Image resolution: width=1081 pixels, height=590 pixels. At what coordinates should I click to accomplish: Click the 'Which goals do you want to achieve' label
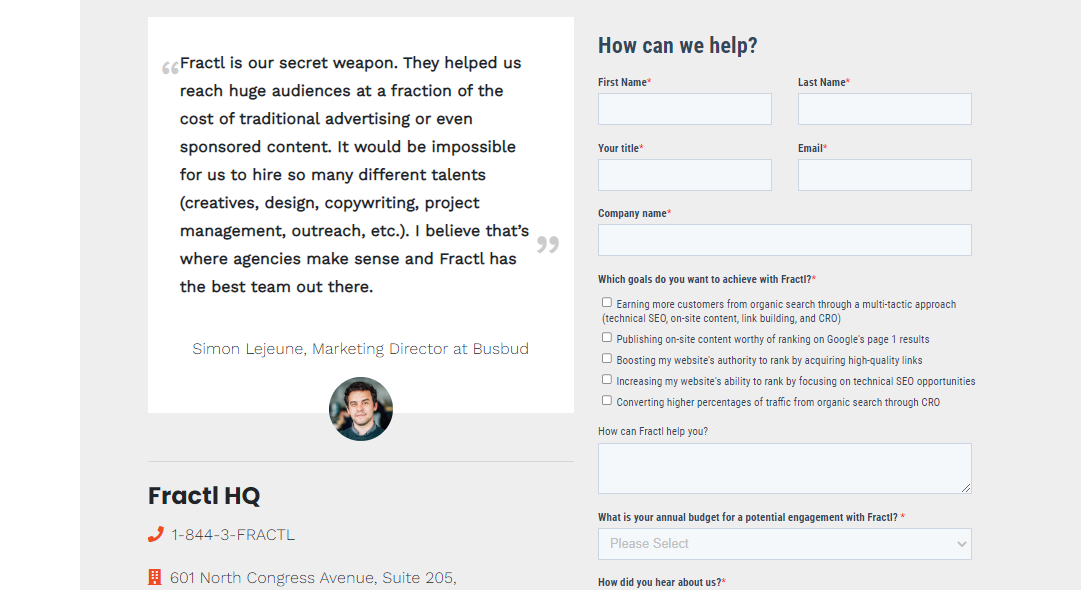(707, 279)
